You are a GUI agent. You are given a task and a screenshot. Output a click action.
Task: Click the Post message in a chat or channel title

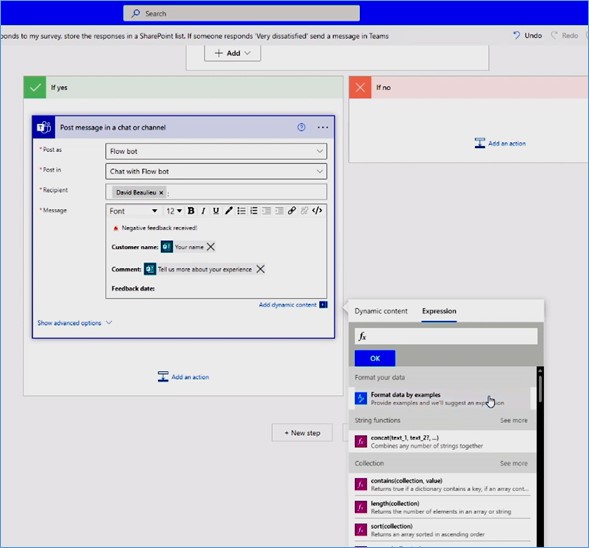pyautogui.click(x=113, y=127)
